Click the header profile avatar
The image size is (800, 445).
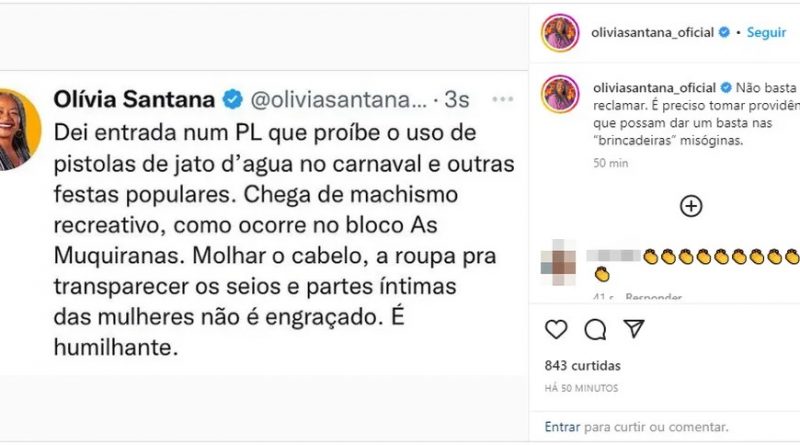tap(561, 33)
